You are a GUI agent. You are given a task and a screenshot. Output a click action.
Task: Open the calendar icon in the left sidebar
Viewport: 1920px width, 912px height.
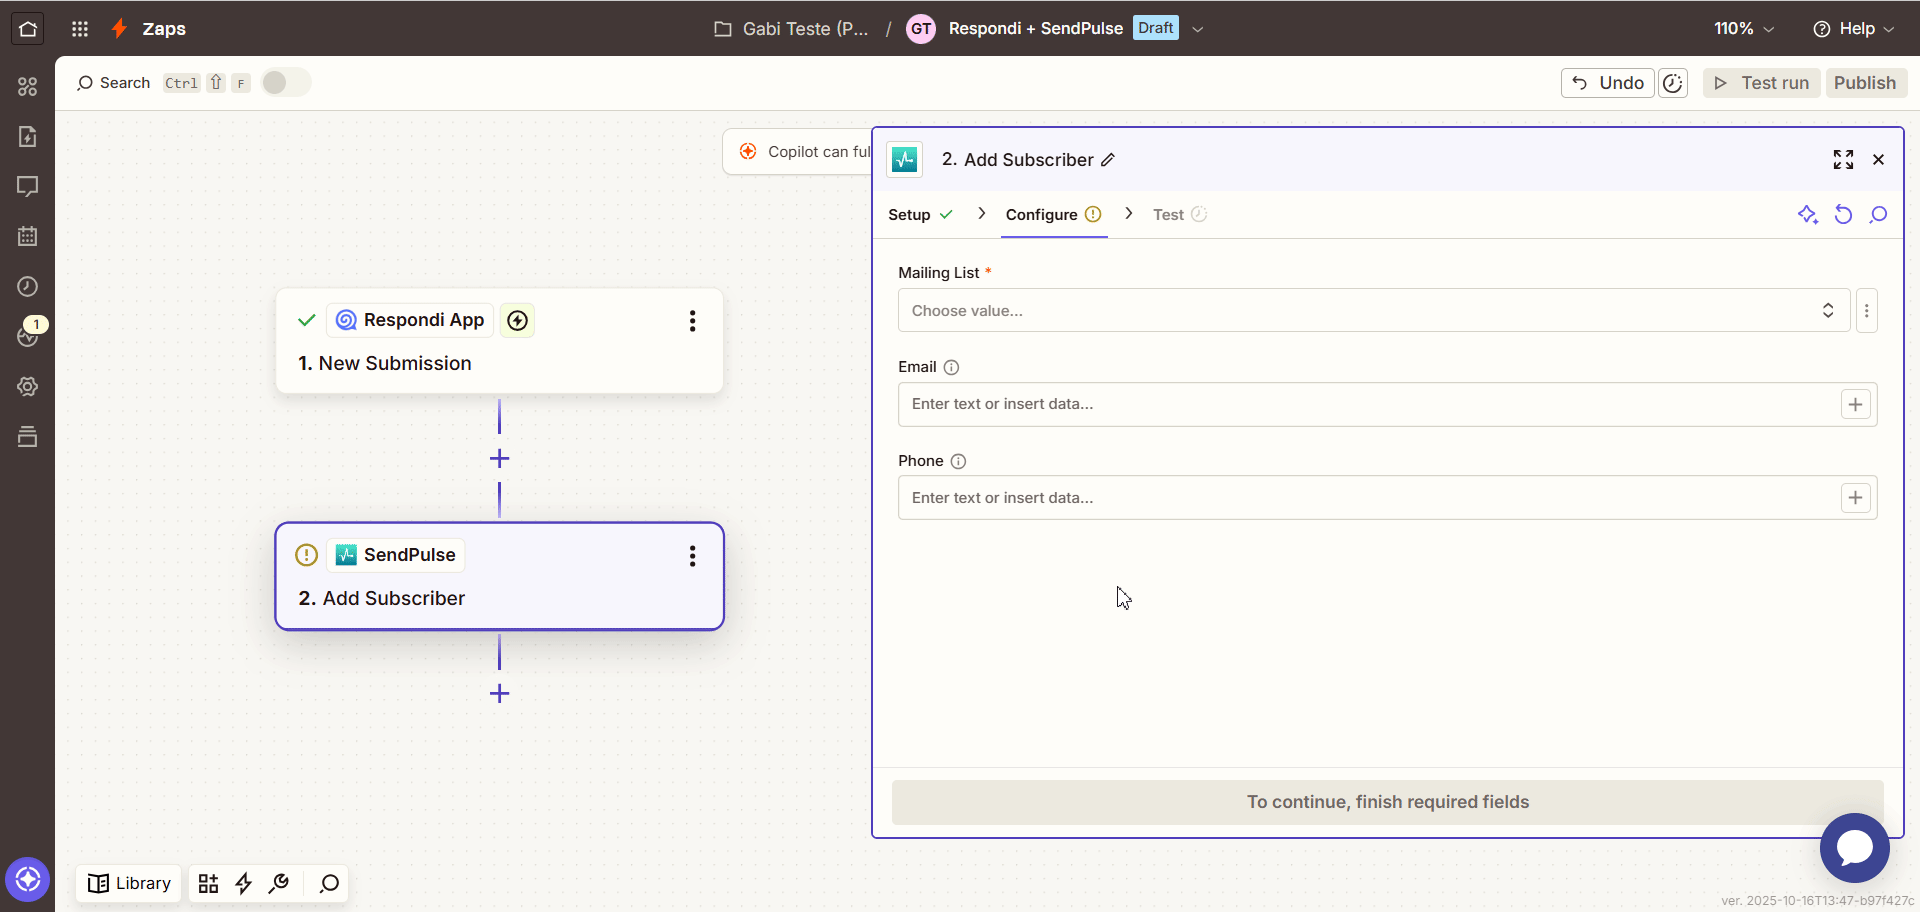[x=28, y=237]
